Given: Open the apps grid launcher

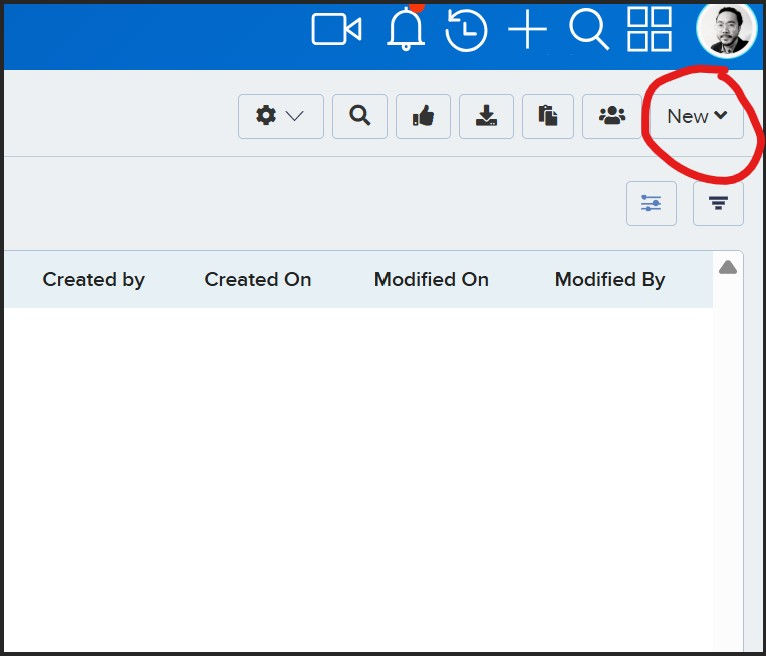Looking at the screenshot, I should pos(649,29).
